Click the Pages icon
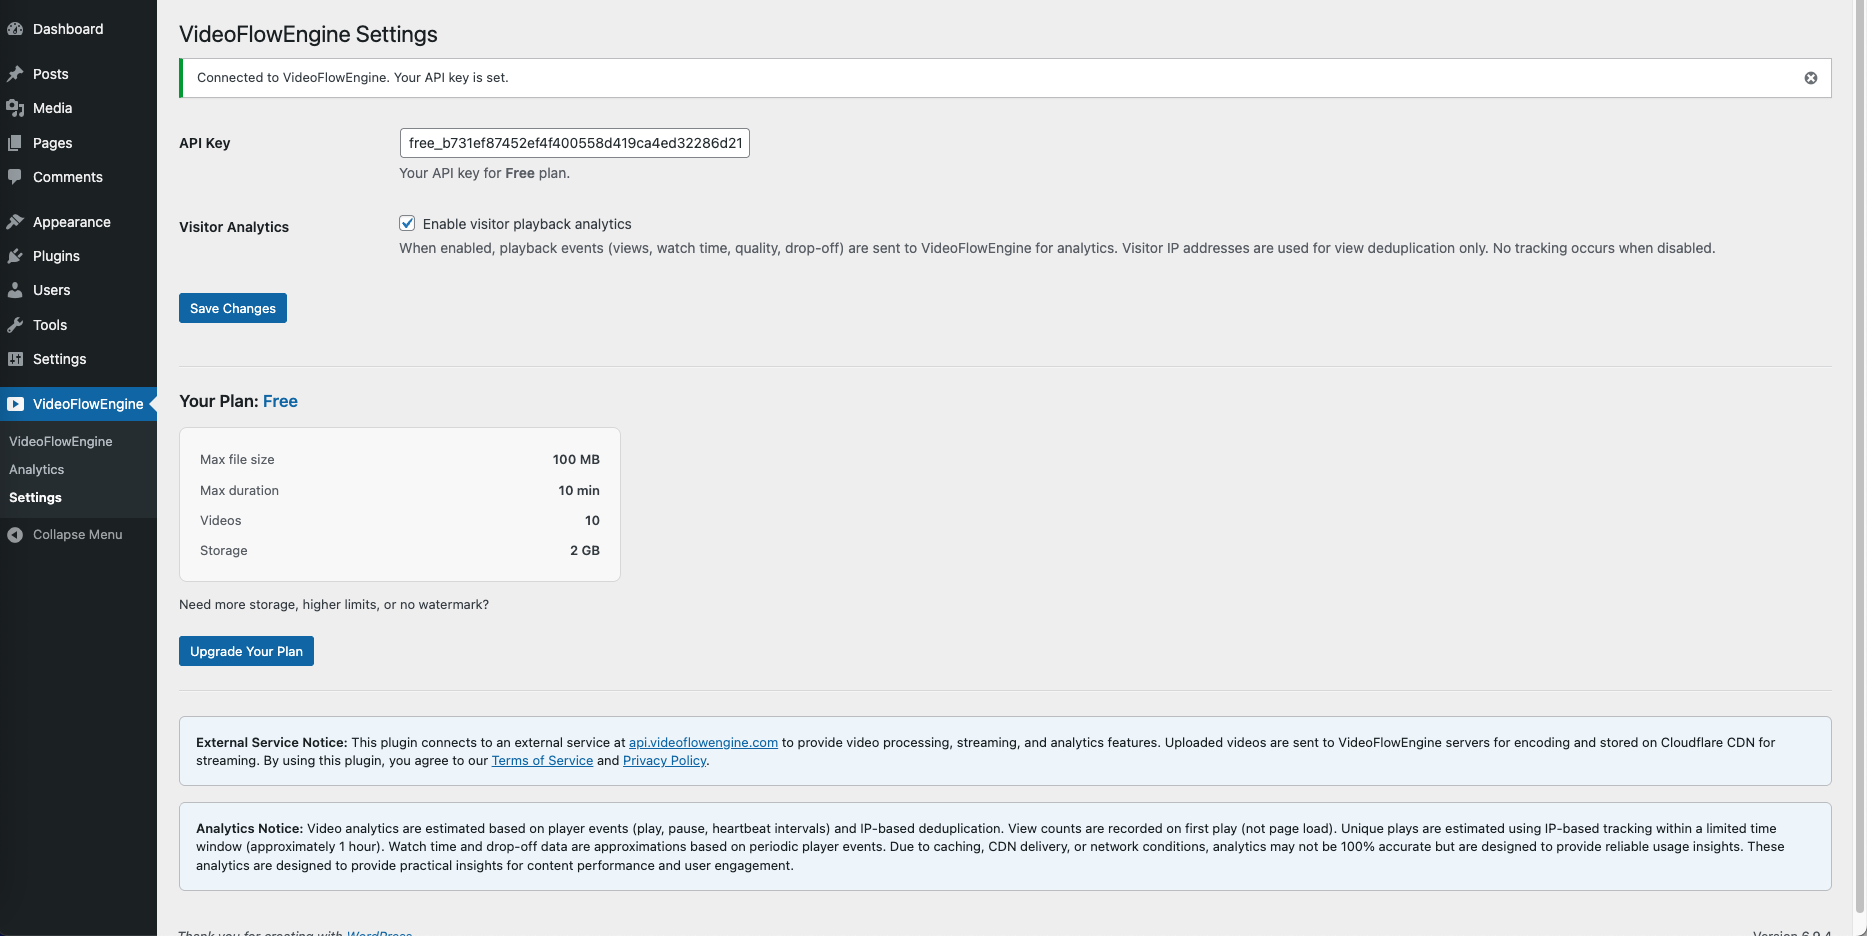 16,142
